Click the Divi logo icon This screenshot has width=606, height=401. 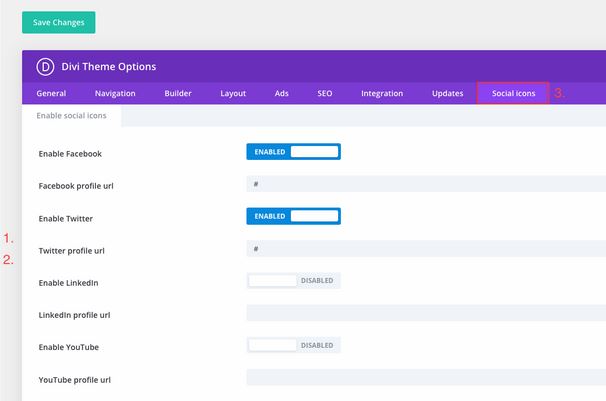click(45, 67)
